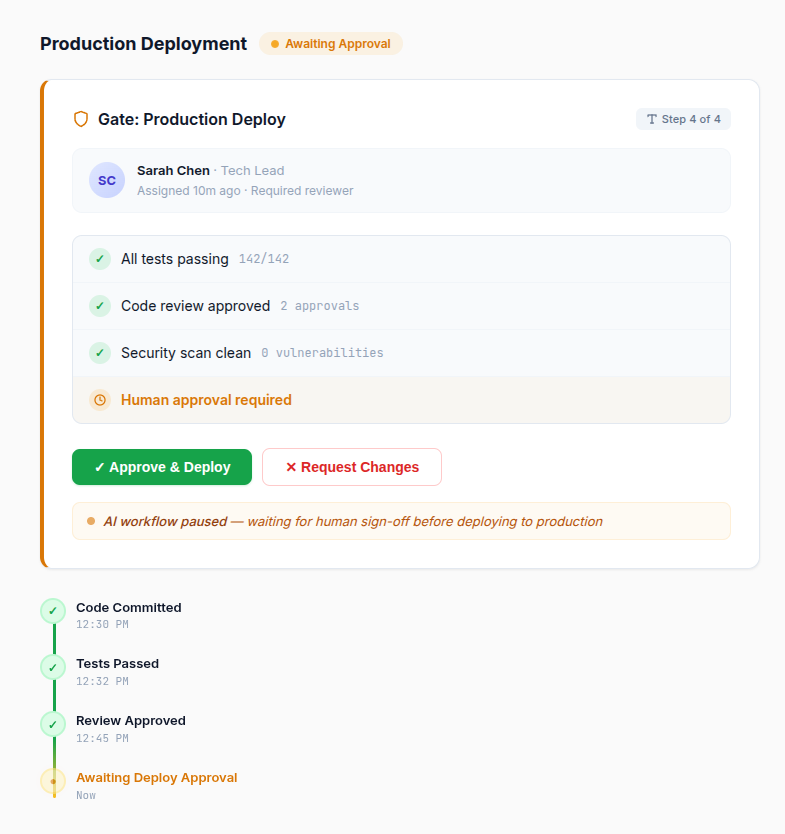Viewport: 785px width, 834px height.
Task: Click the clock icon on Human approval required
Action: click(x=99, y=399)
